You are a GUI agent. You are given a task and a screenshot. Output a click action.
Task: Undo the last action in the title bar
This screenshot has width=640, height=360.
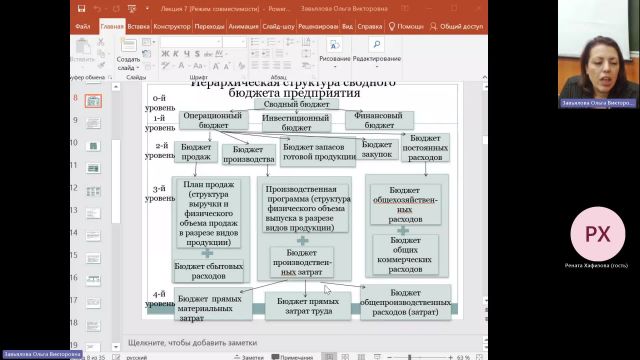click(98, 8)
